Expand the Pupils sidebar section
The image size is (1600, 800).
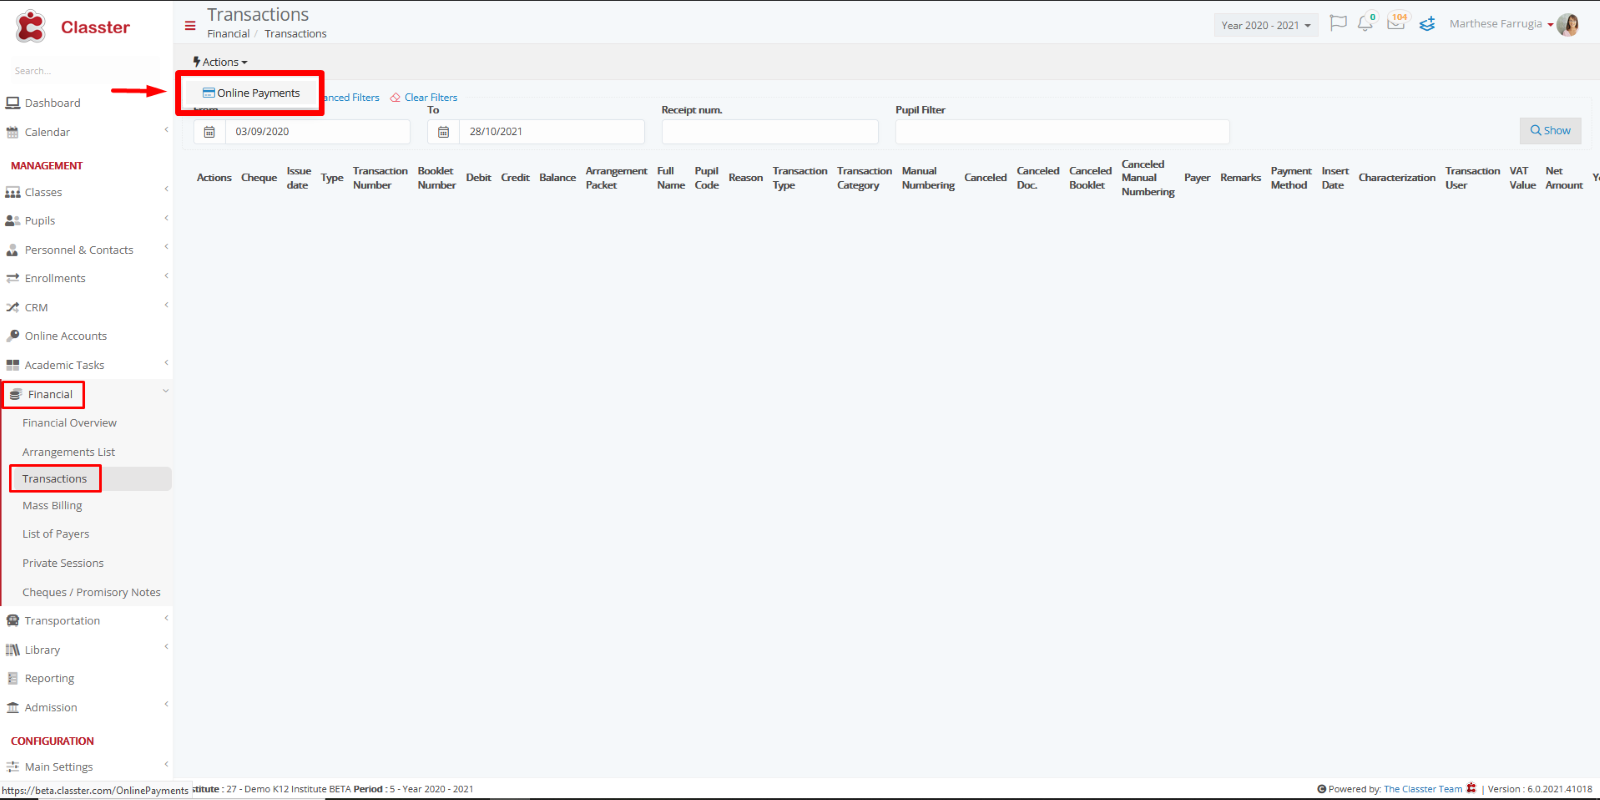[166, 218]
